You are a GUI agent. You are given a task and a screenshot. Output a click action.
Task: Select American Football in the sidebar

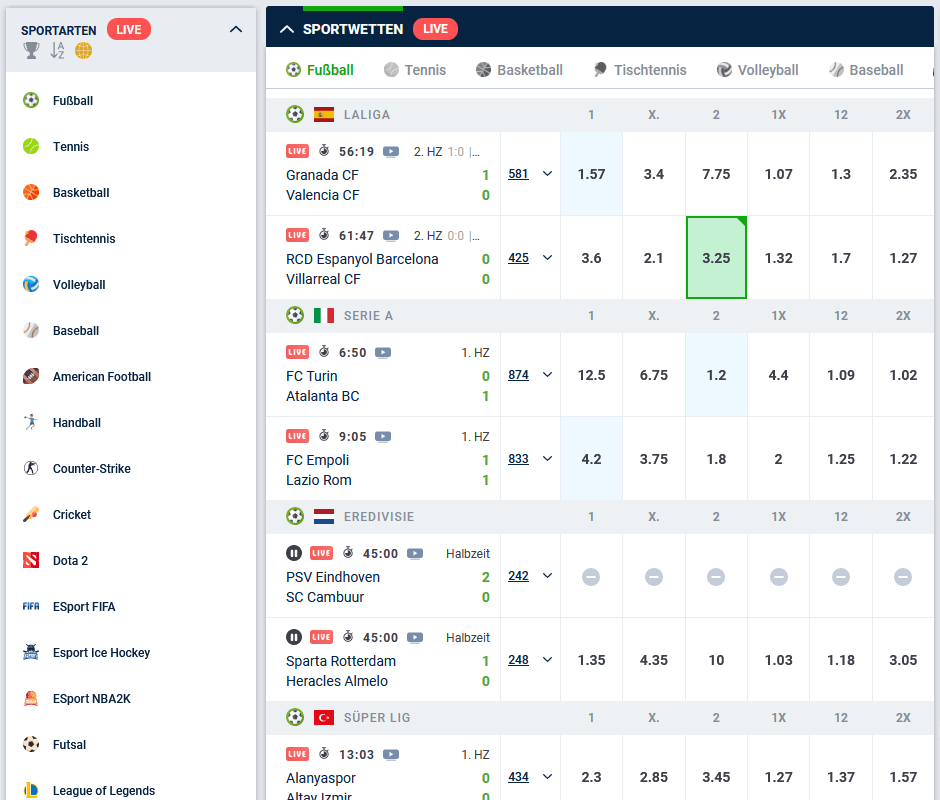[102, 377]
